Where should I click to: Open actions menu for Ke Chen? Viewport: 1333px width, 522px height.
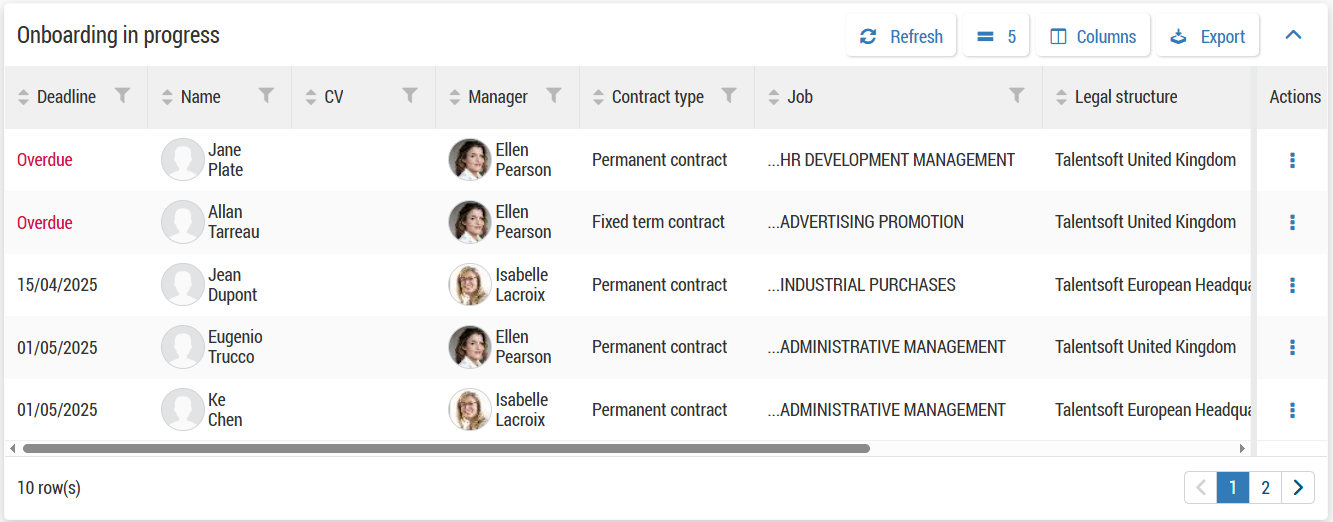(x=1292, y=410)
